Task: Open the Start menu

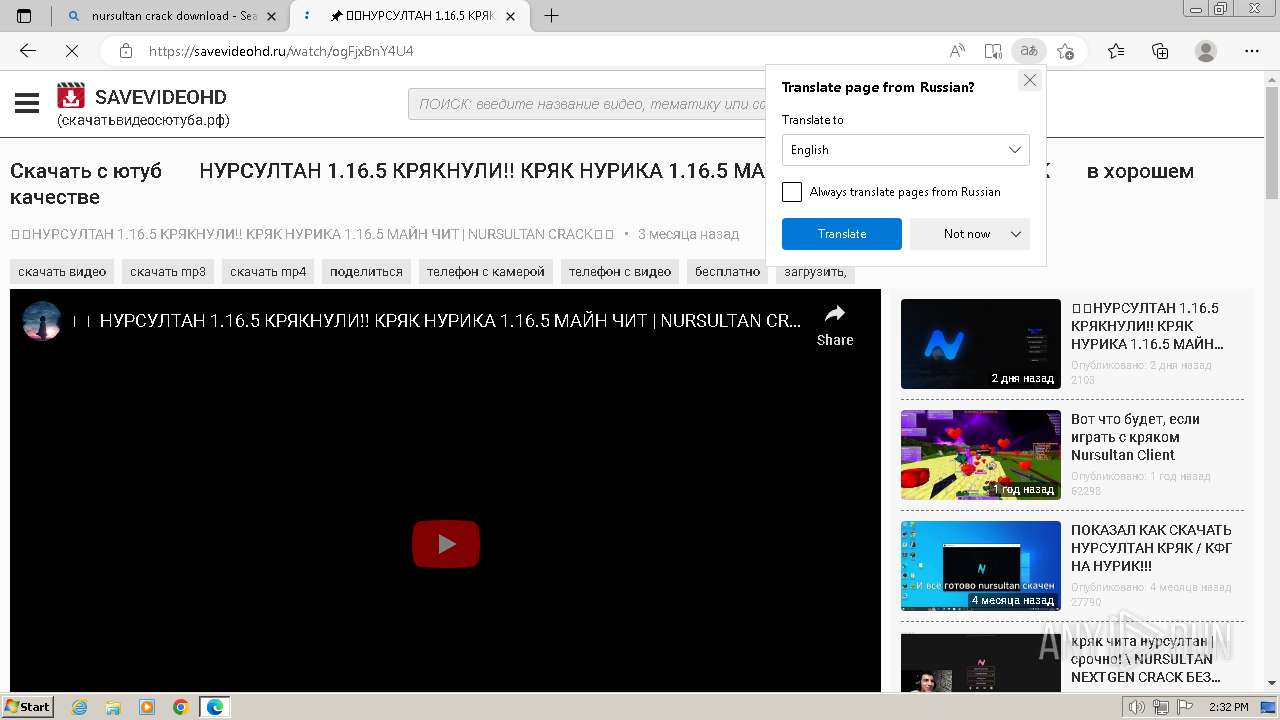Action: (27, 707)
